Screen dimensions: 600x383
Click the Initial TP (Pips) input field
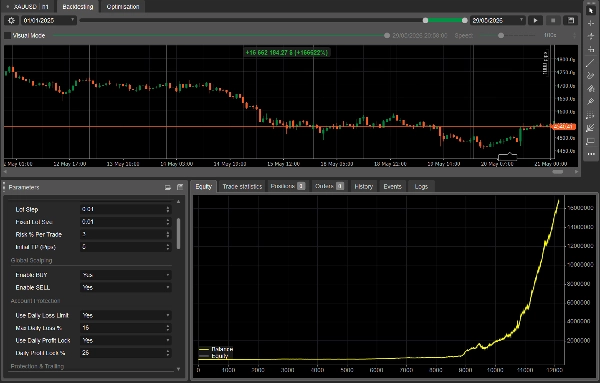click(122, 247)
